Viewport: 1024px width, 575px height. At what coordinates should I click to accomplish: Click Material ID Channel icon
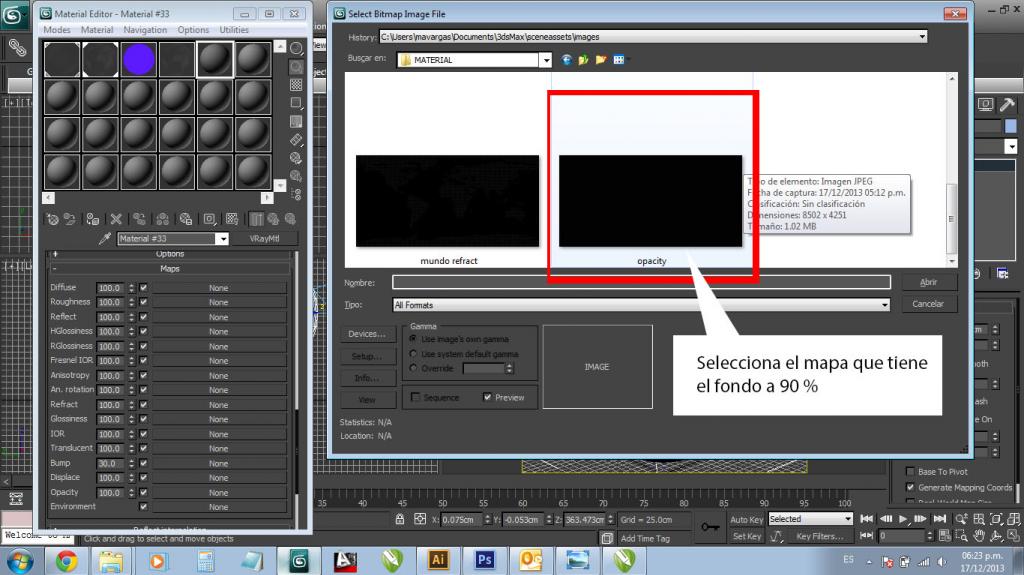pos(209,220)
